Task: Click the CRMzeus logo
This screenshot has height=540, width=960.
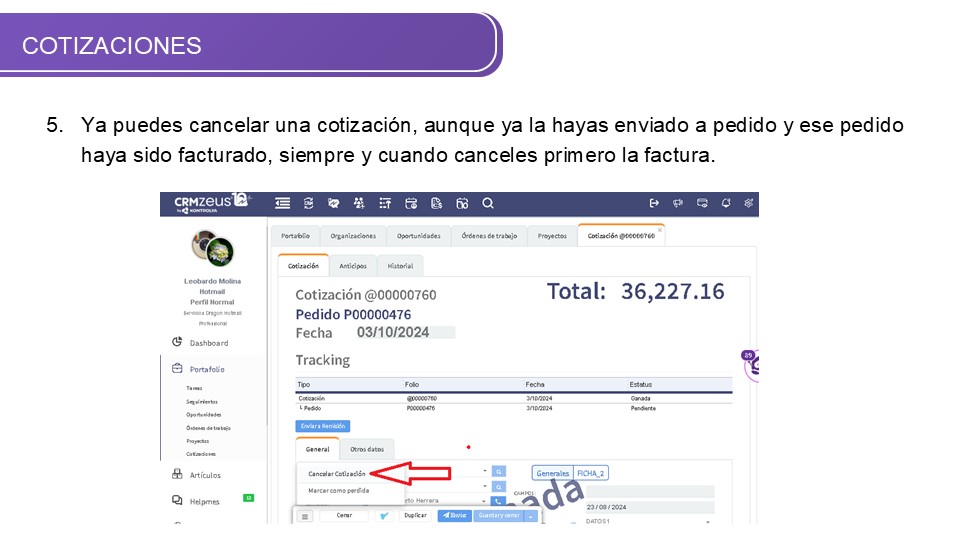Action: pyautogui.click(x=212, y=202)
